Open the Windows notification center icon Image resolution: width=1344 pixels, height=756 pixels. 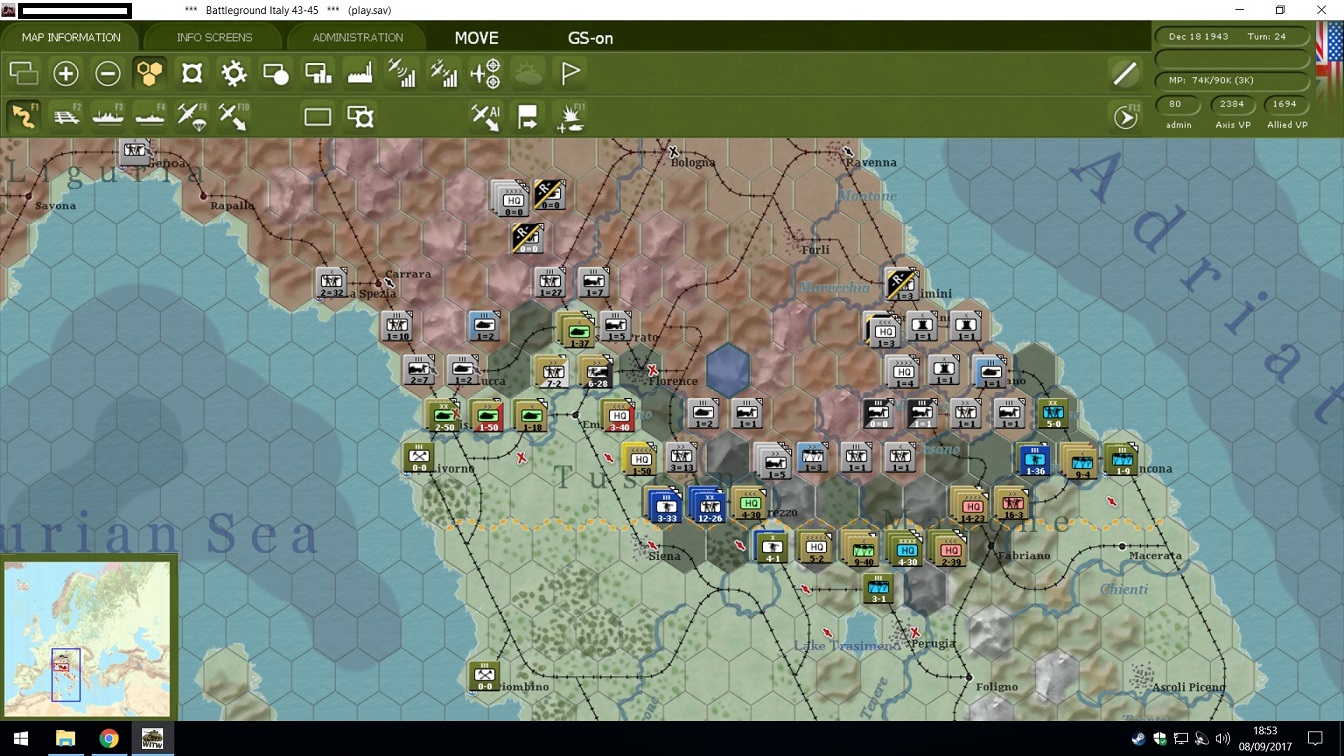point(1315,739)
